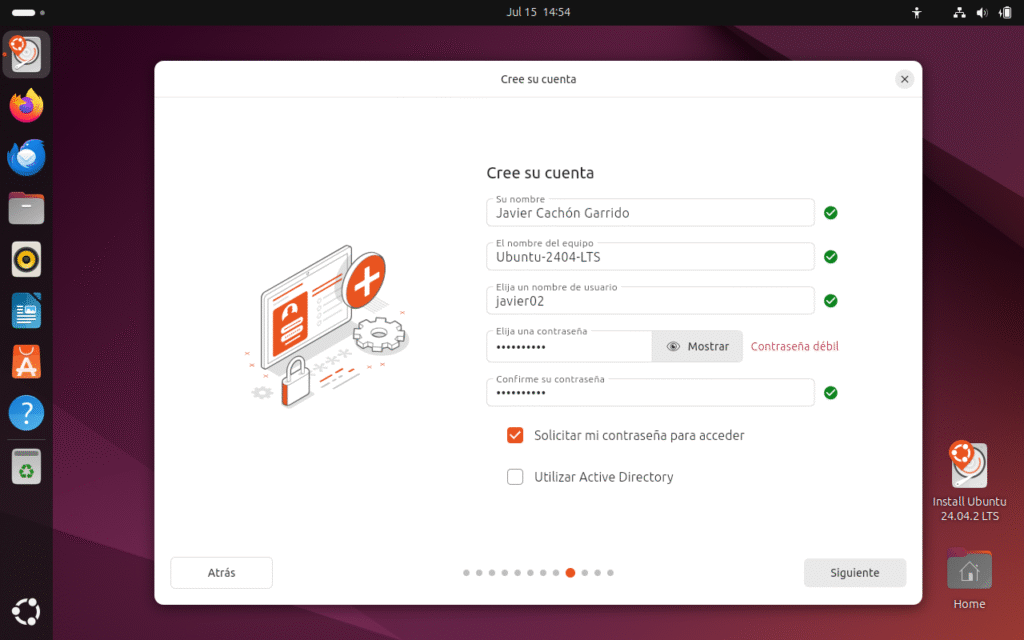Click green check next to El nombre del equipo
The width and height of the screenshot is (1024, 640).
831,257
